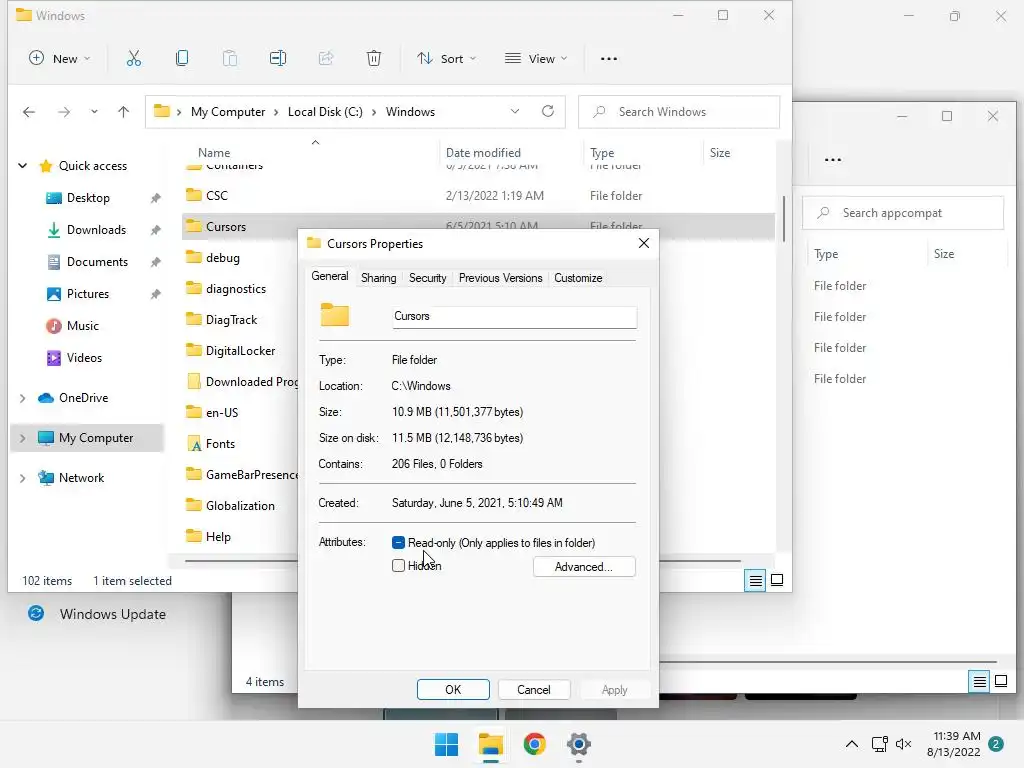Select Downloads in Quick access
The height and width of the screenshot is (768, 1024).
[x=96, y=230]
